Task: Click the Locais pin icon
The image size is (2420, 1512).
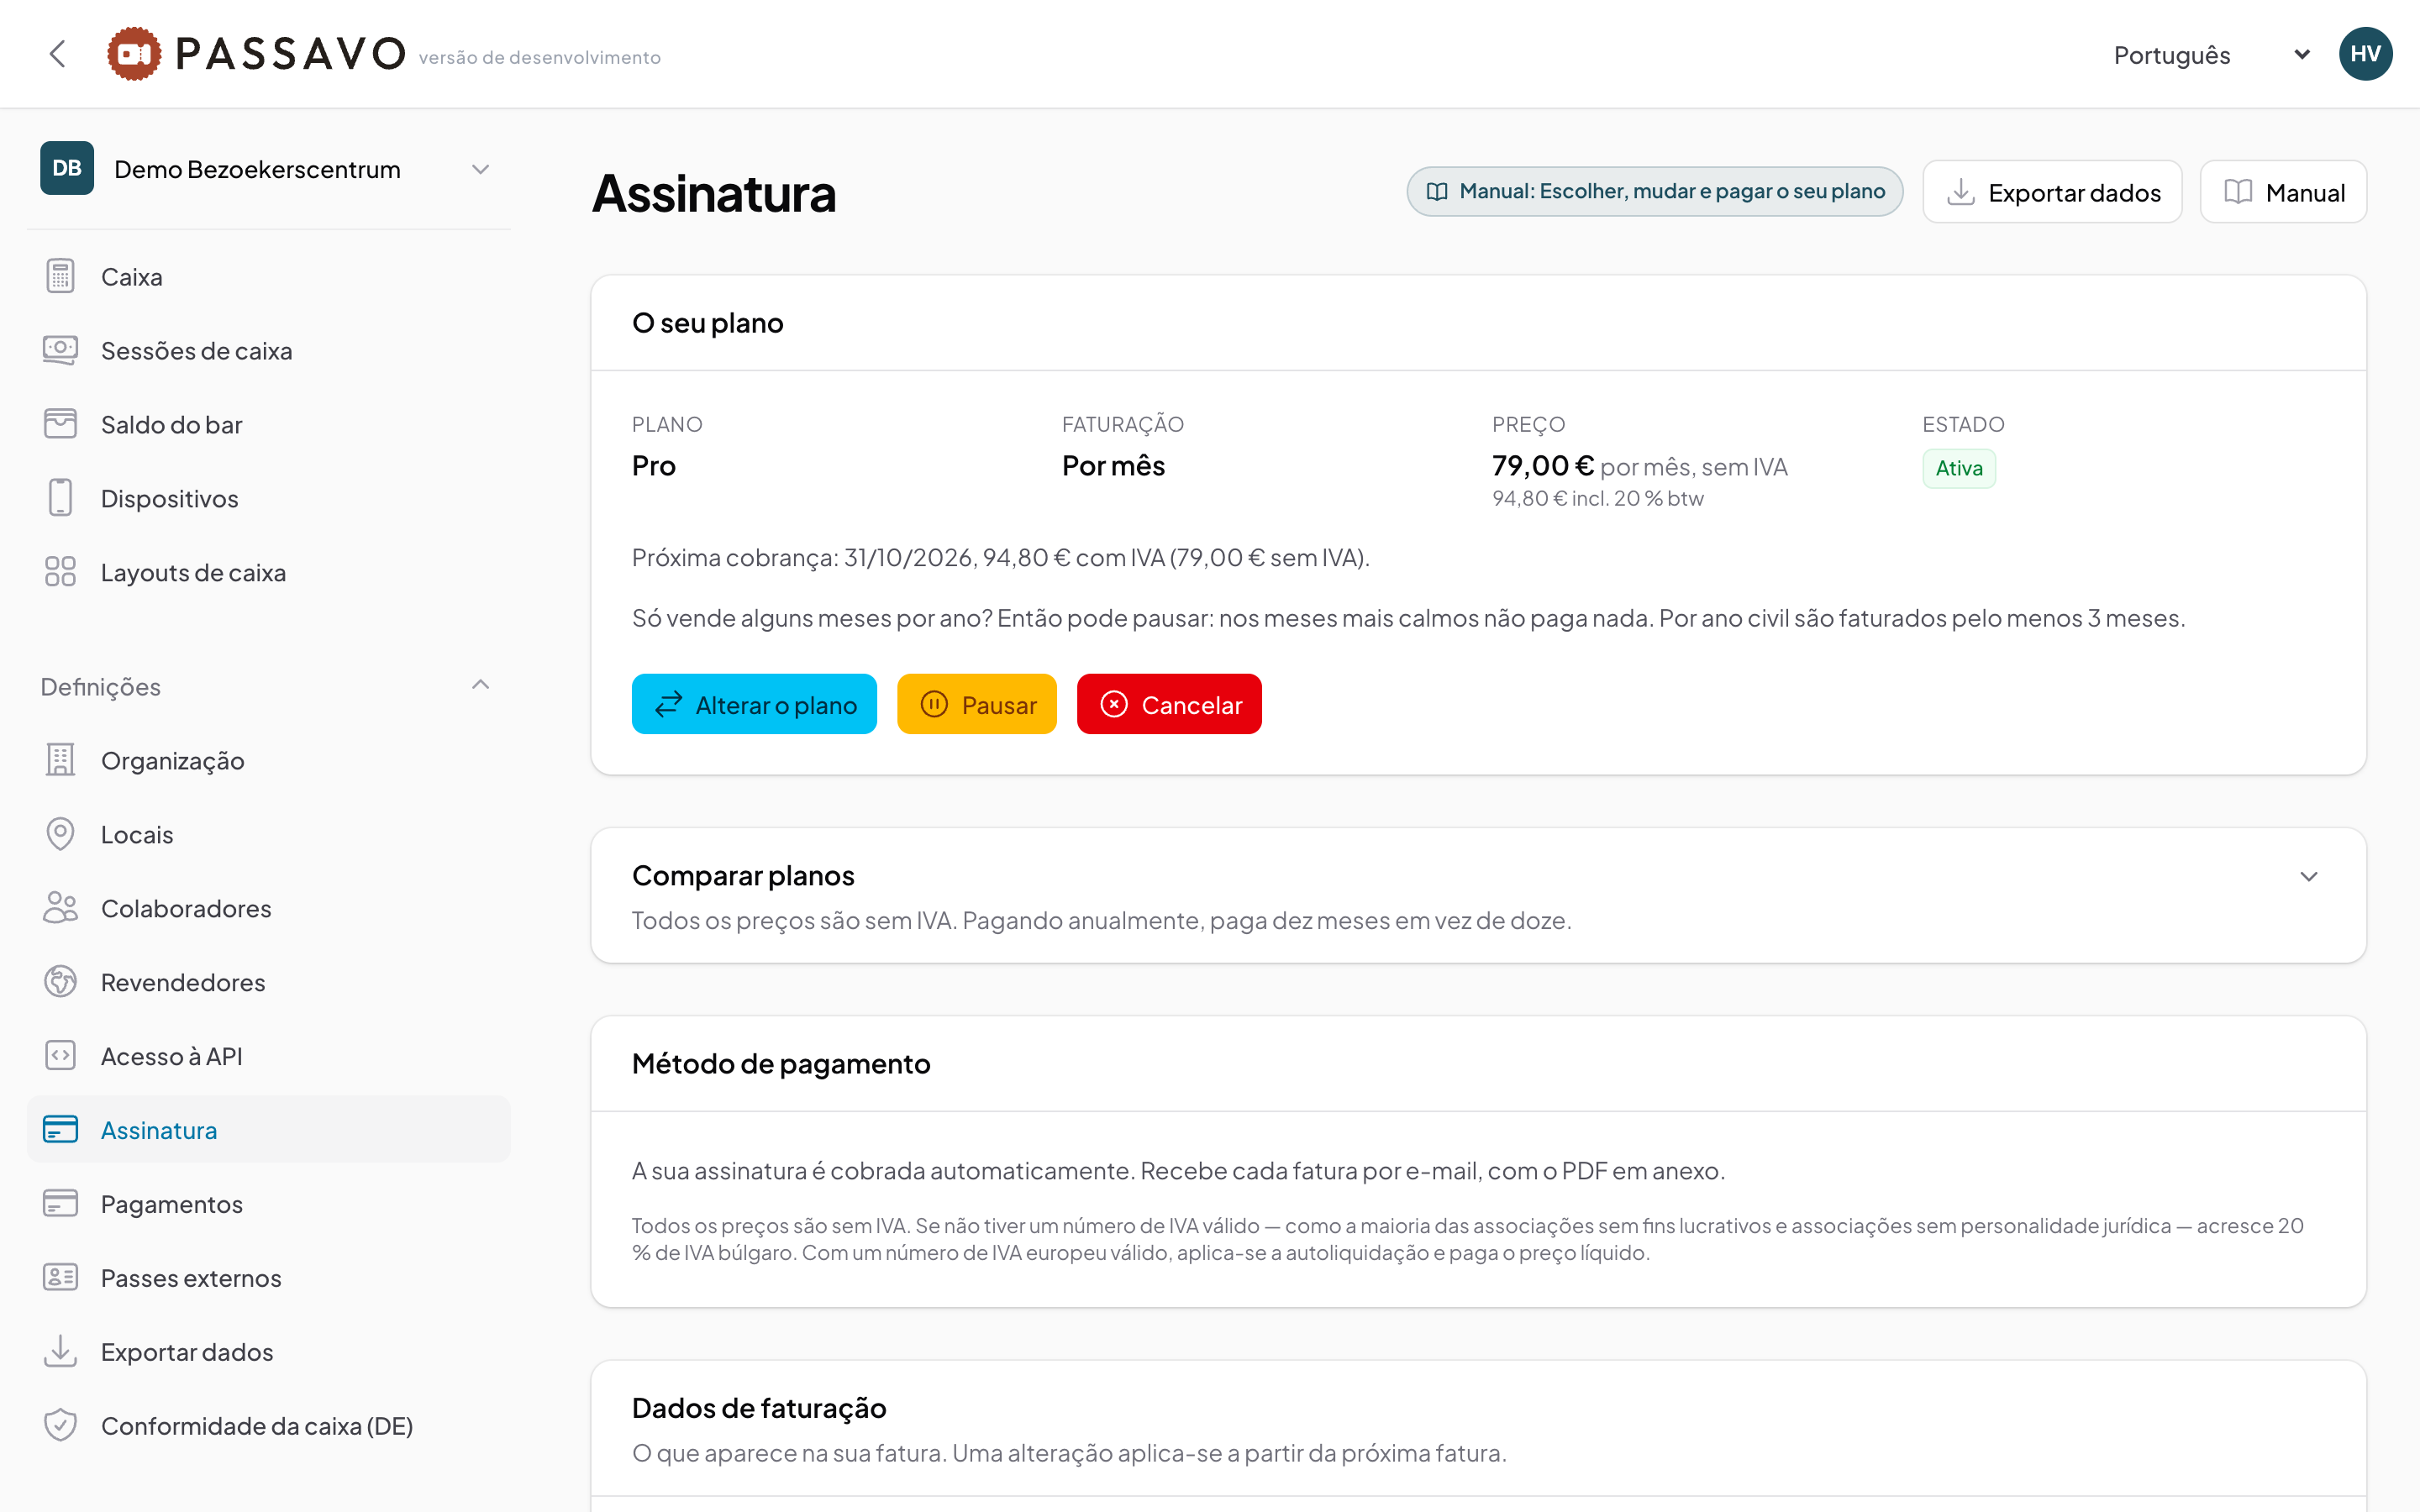Action: 60,834
